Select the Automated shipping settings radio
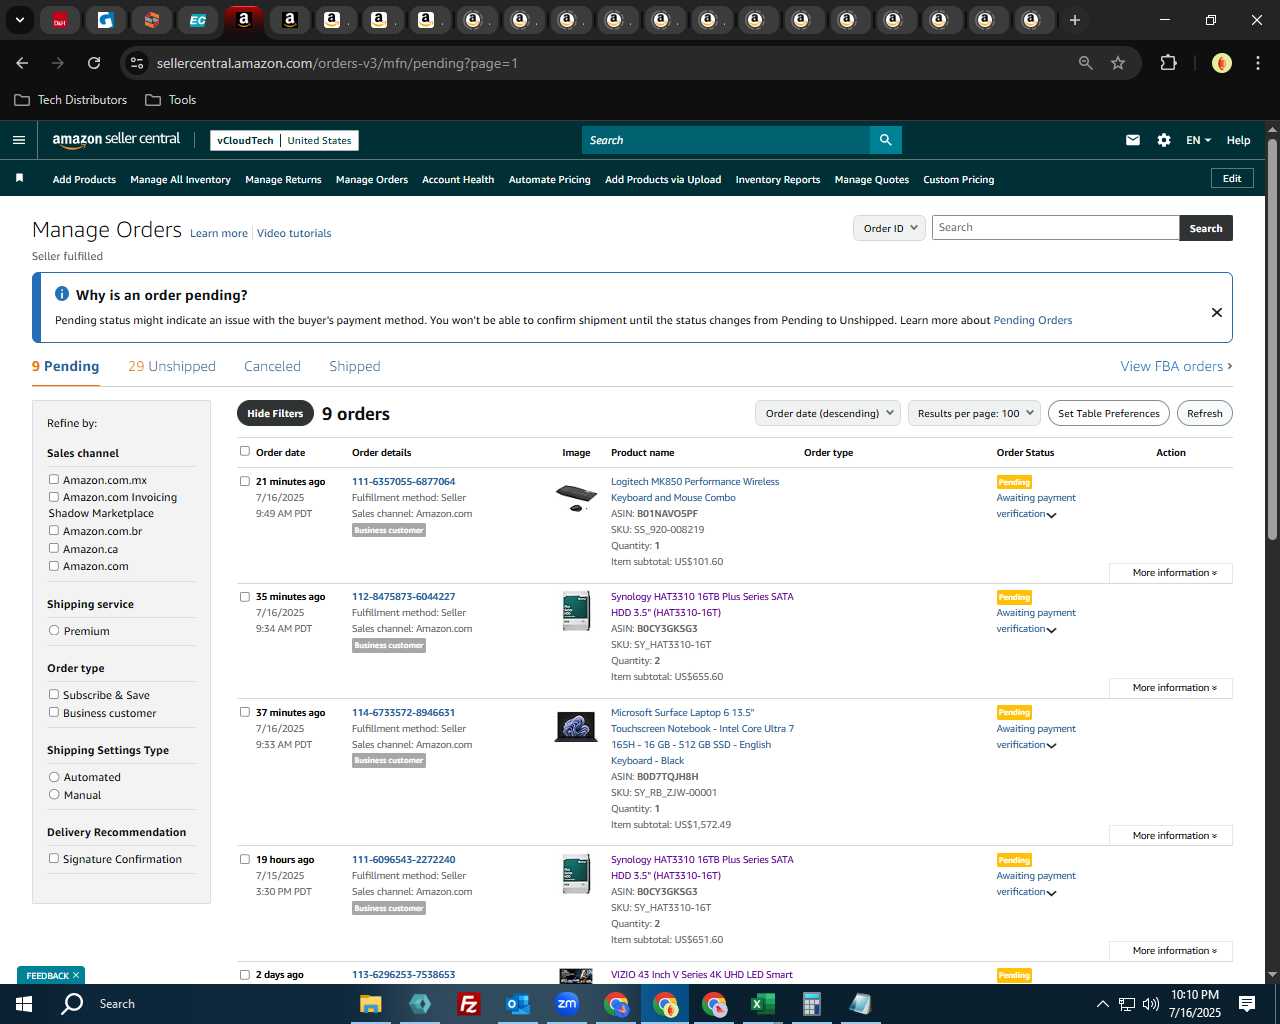 (54, 776)
